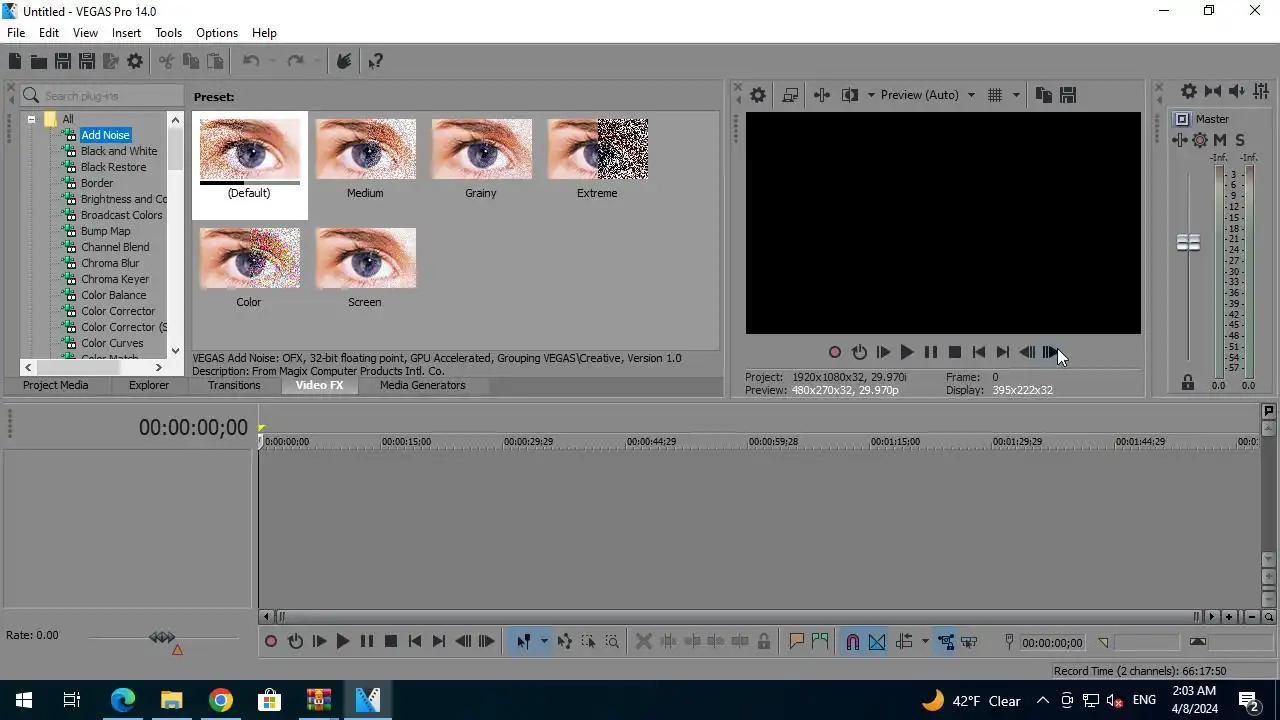The image size is (1280, 720).
Task: Click the What's This help icon
Action: tap(376, 62)
